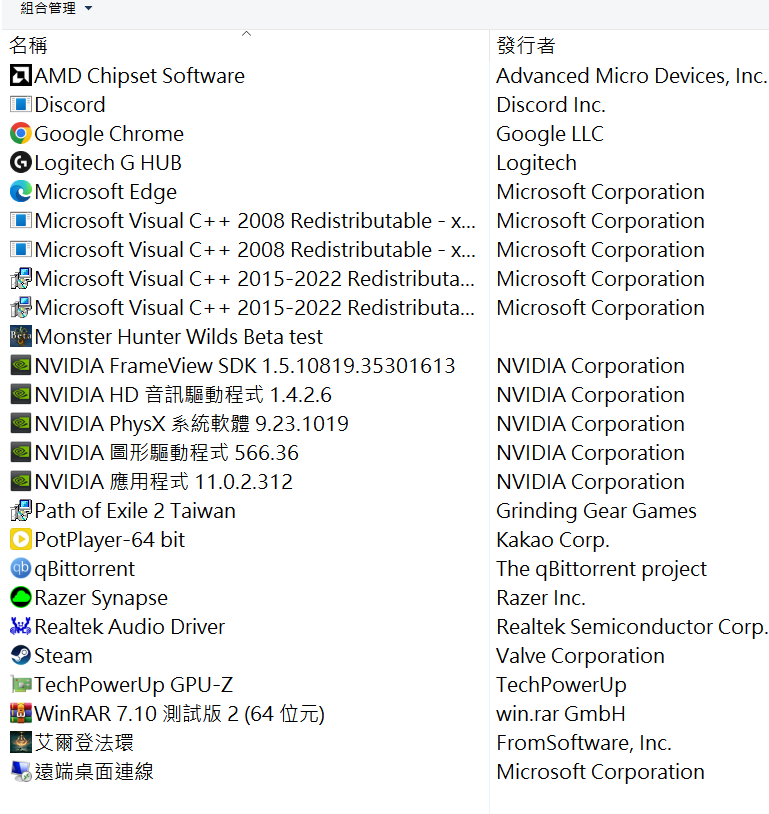
Task: Click publisher Realtek Semiconductor Corp.
Action: click(631, 627)
